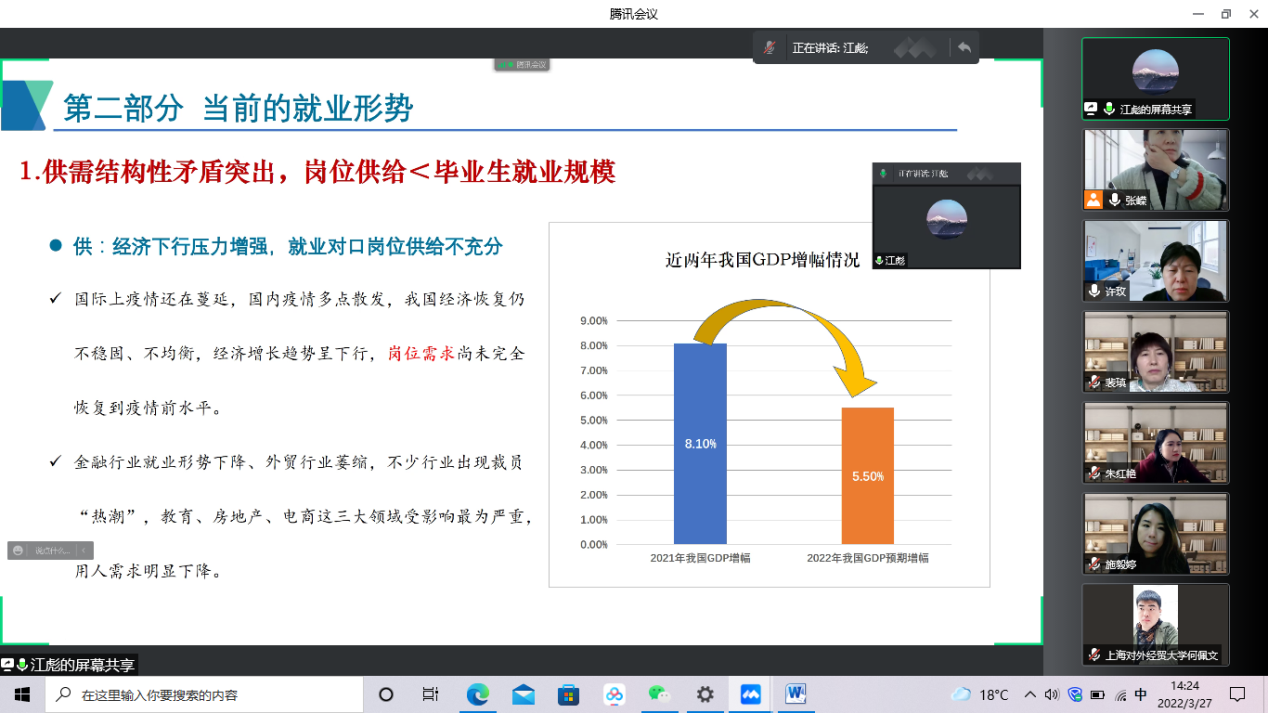The image size is (1268, 713).
Task: Click 许玫's microphone icon on the video tile
Action: (x=1095, y=291)
